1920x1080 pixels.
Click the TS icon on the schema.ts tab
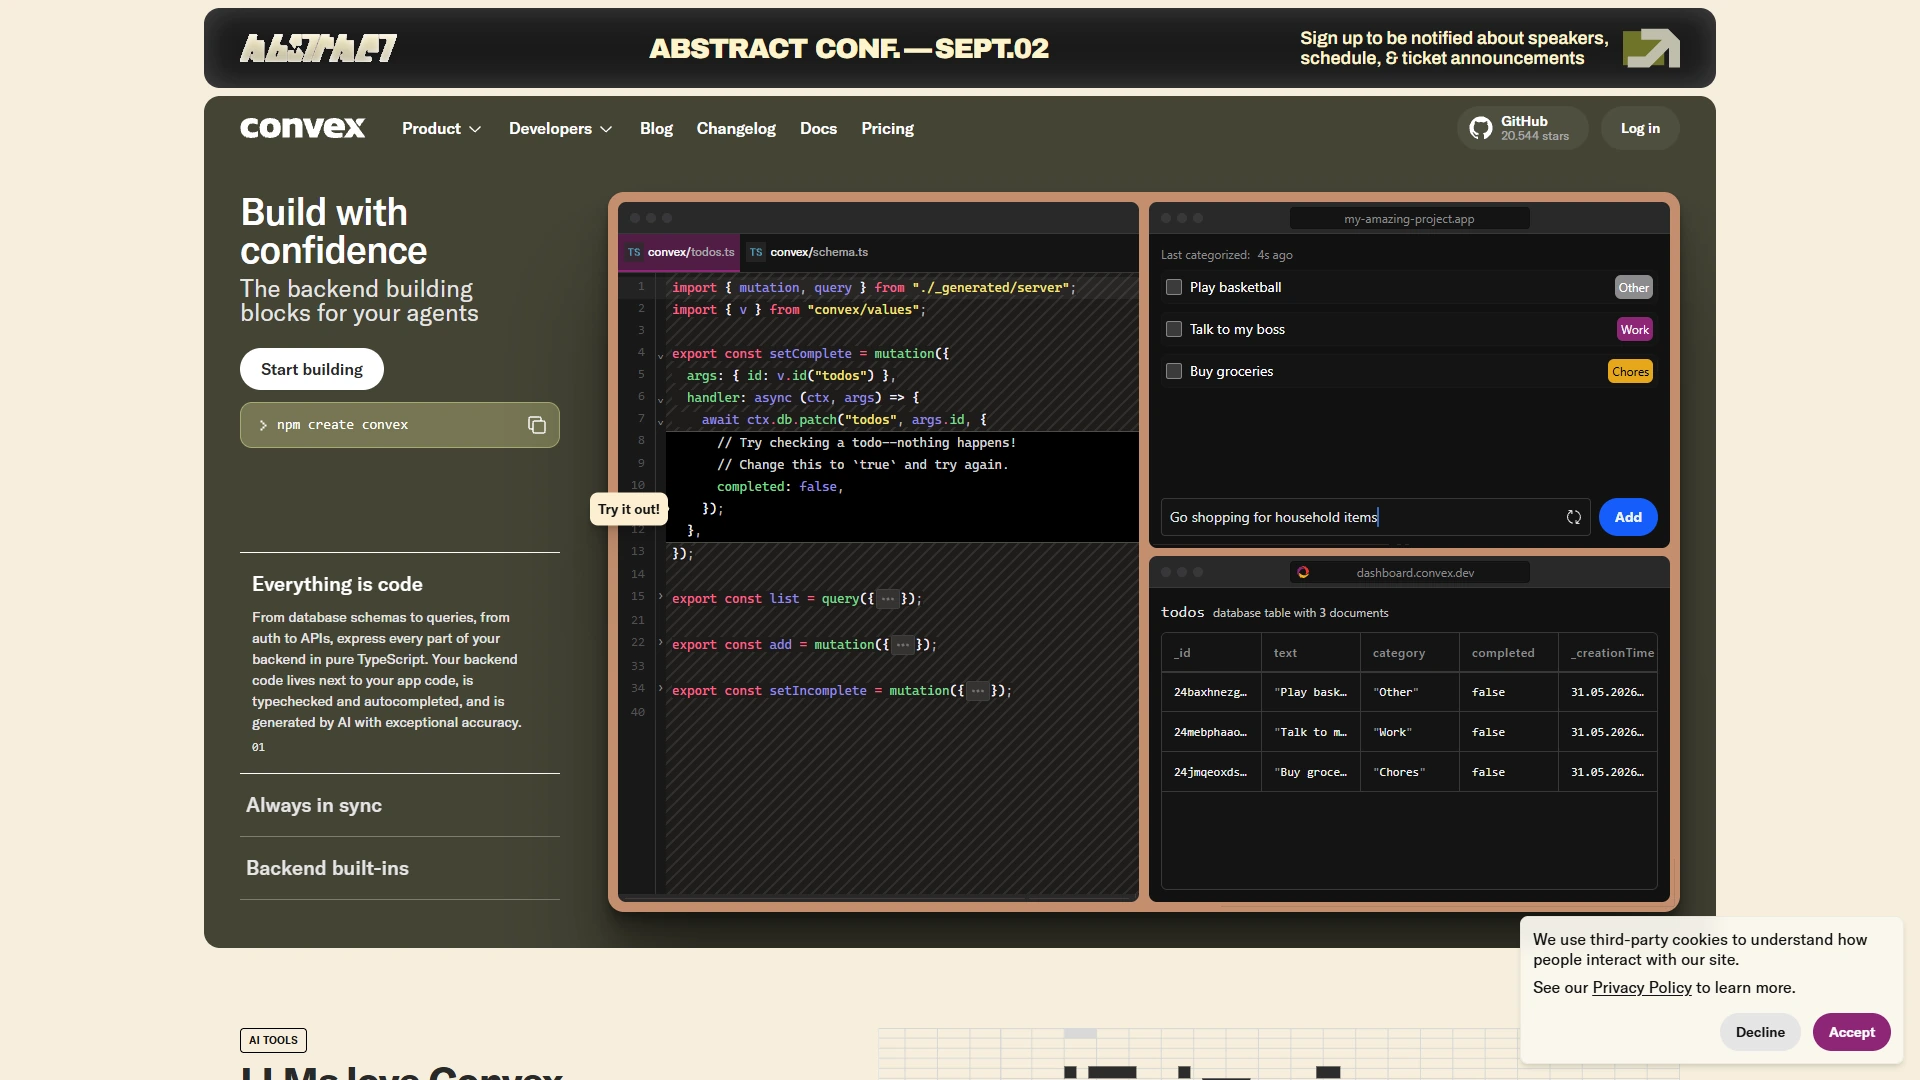pos(756,252)
